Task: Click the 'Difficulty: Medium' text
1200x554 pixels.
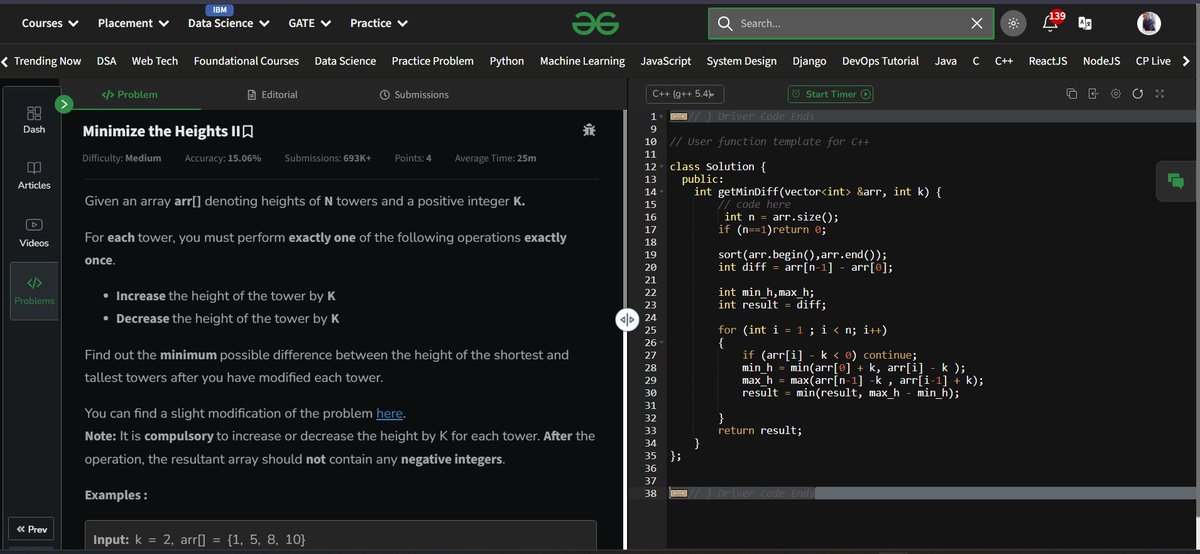Action: pyautogui.click(x=121, y=158)
